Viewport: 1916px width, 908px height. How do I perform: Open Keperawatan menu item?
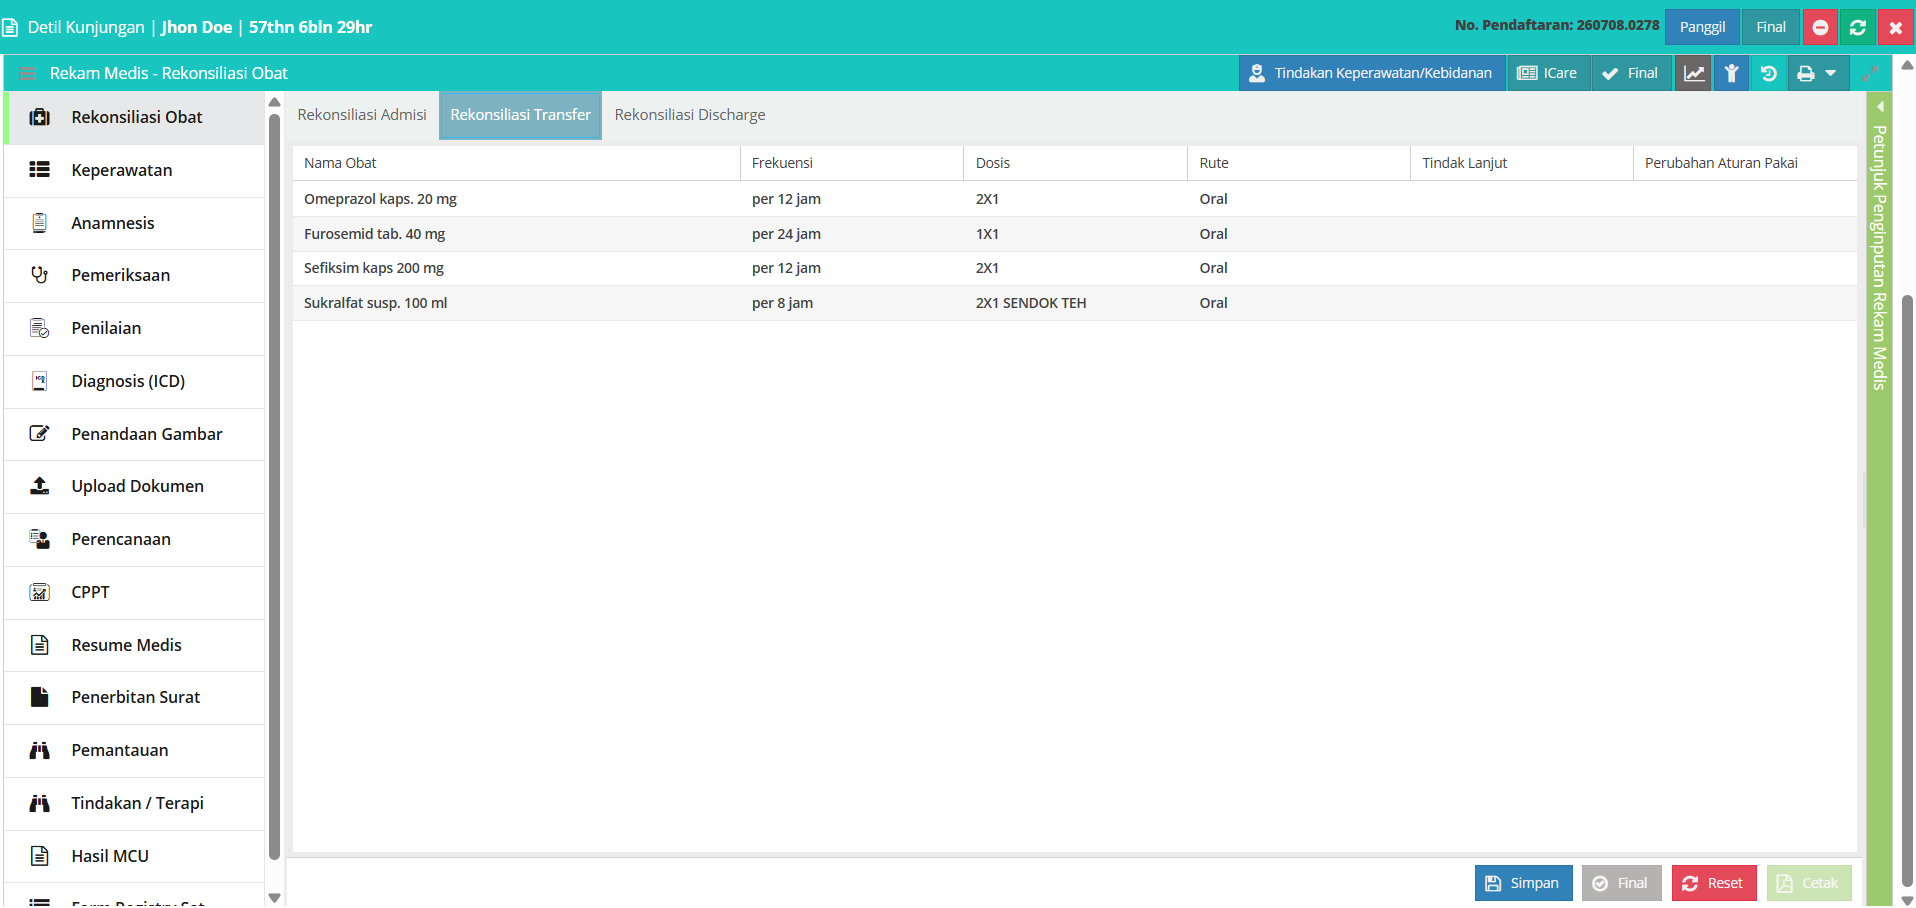[134, 170]
